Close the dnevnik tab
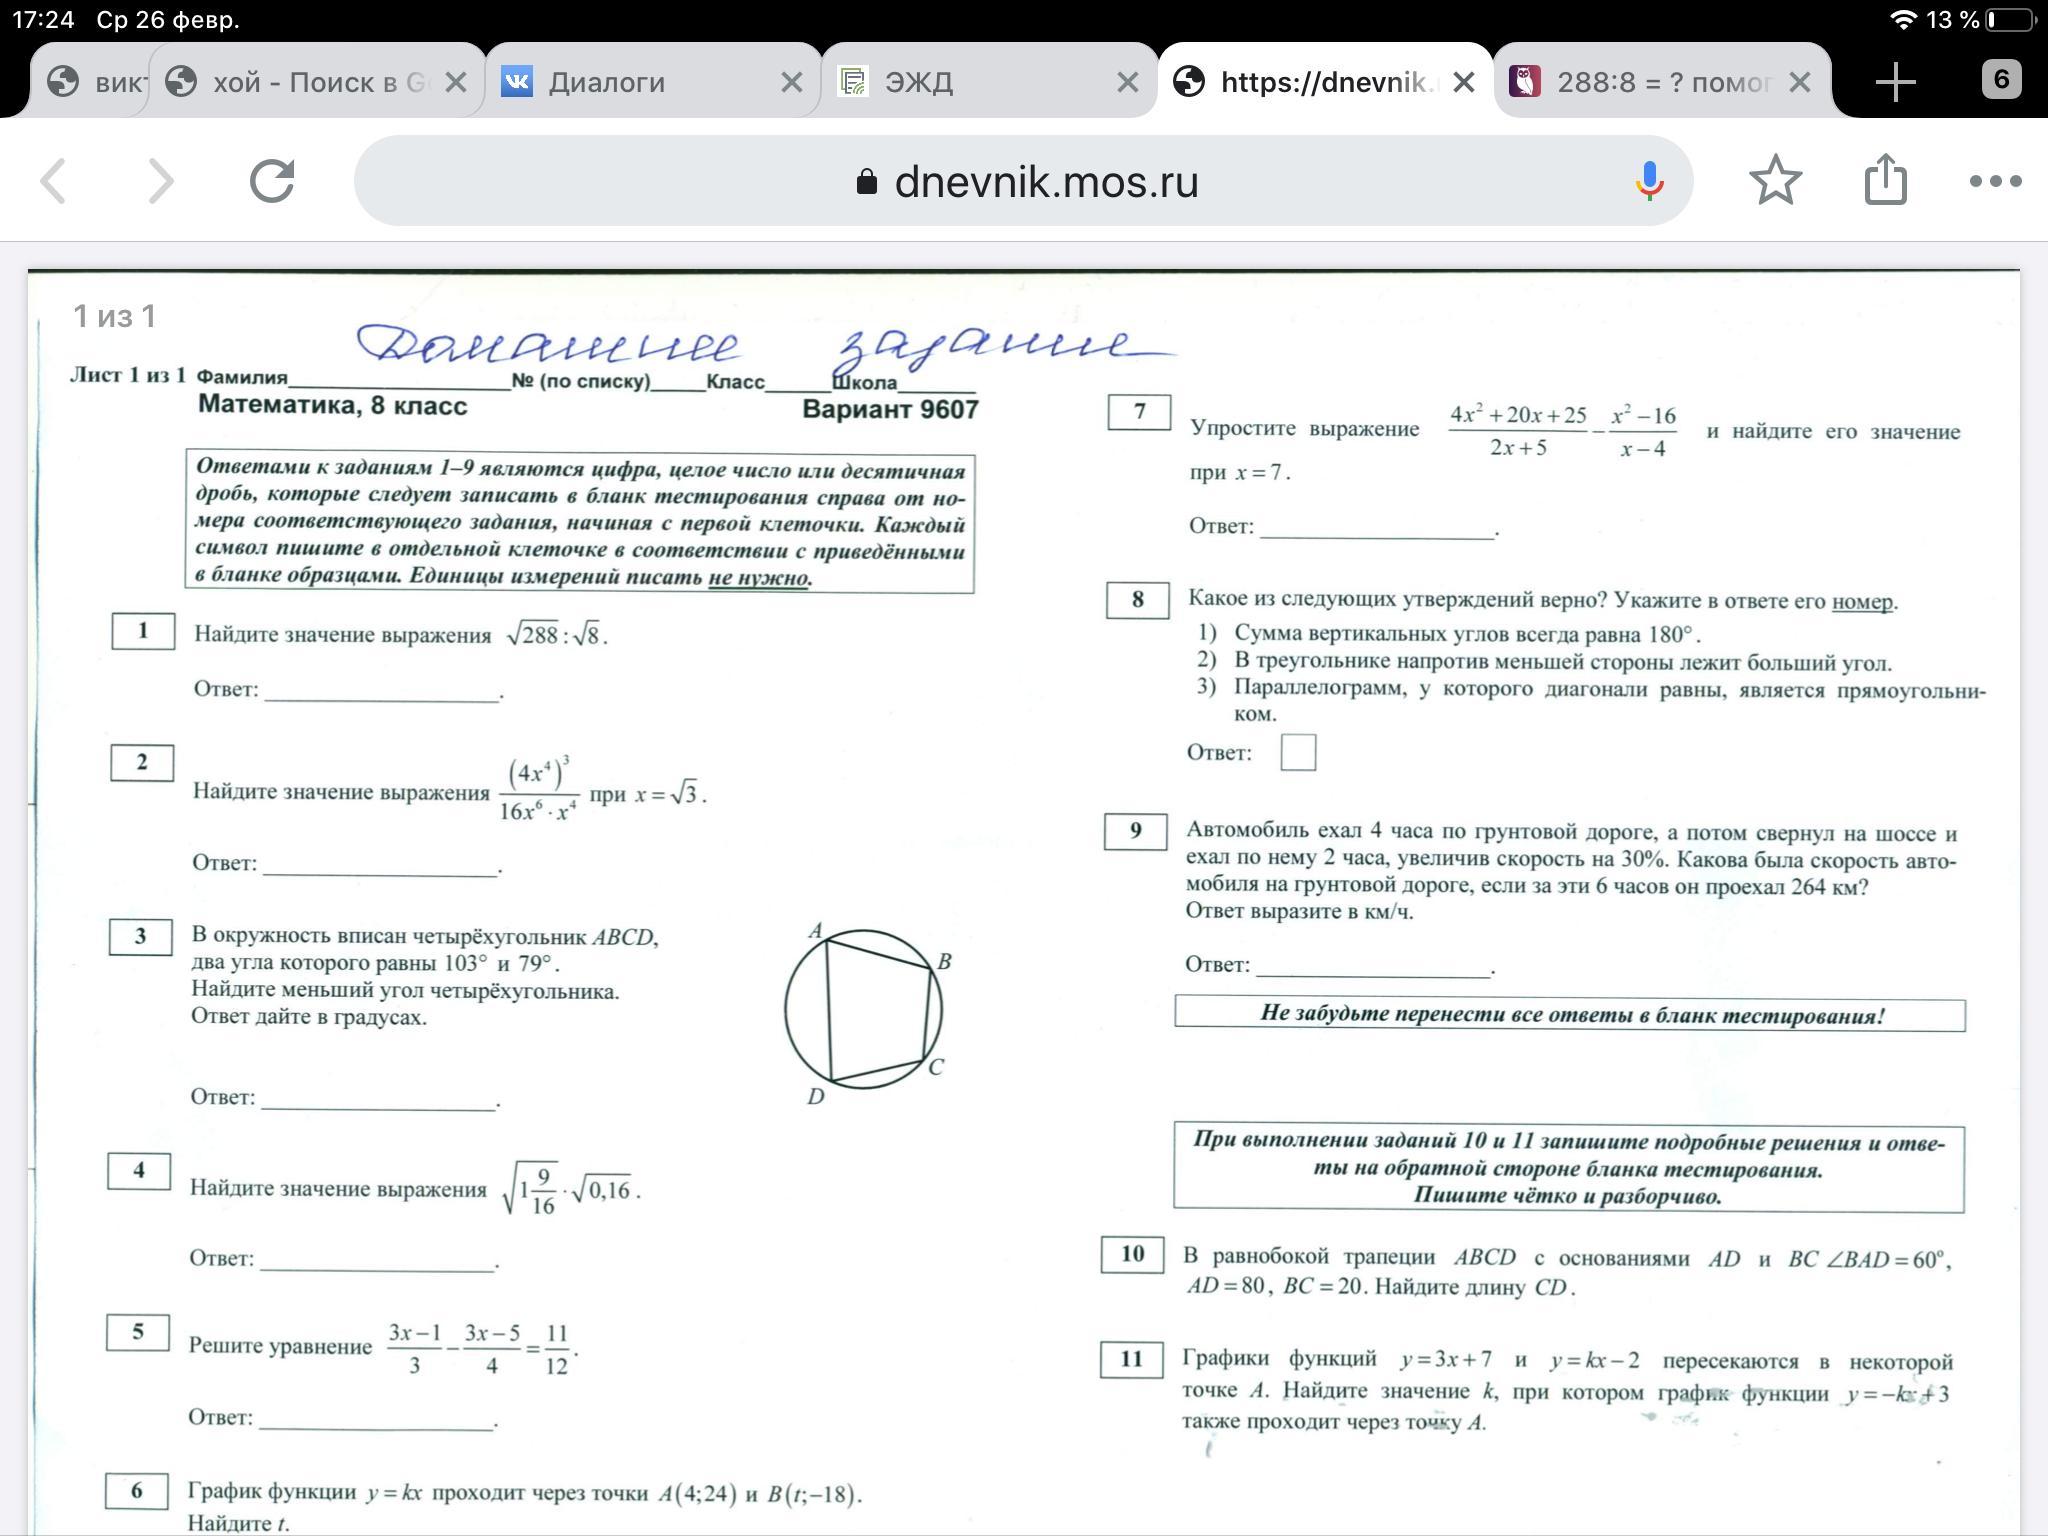This screenshot has height=1536, width=2048. 1463,82
